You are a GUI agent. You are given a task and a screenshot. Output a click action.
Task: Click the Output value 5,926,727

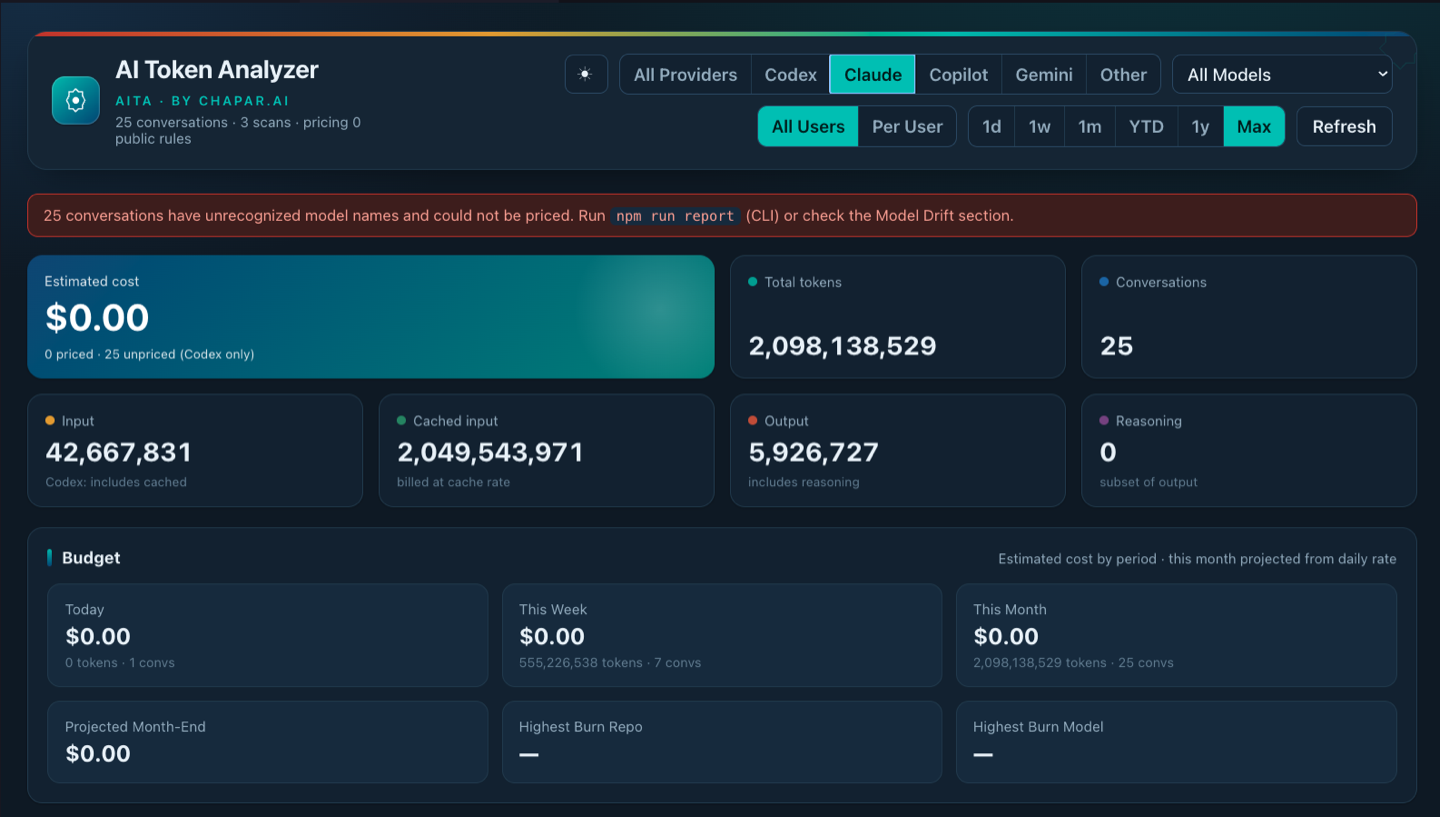[x=813, y=452]
